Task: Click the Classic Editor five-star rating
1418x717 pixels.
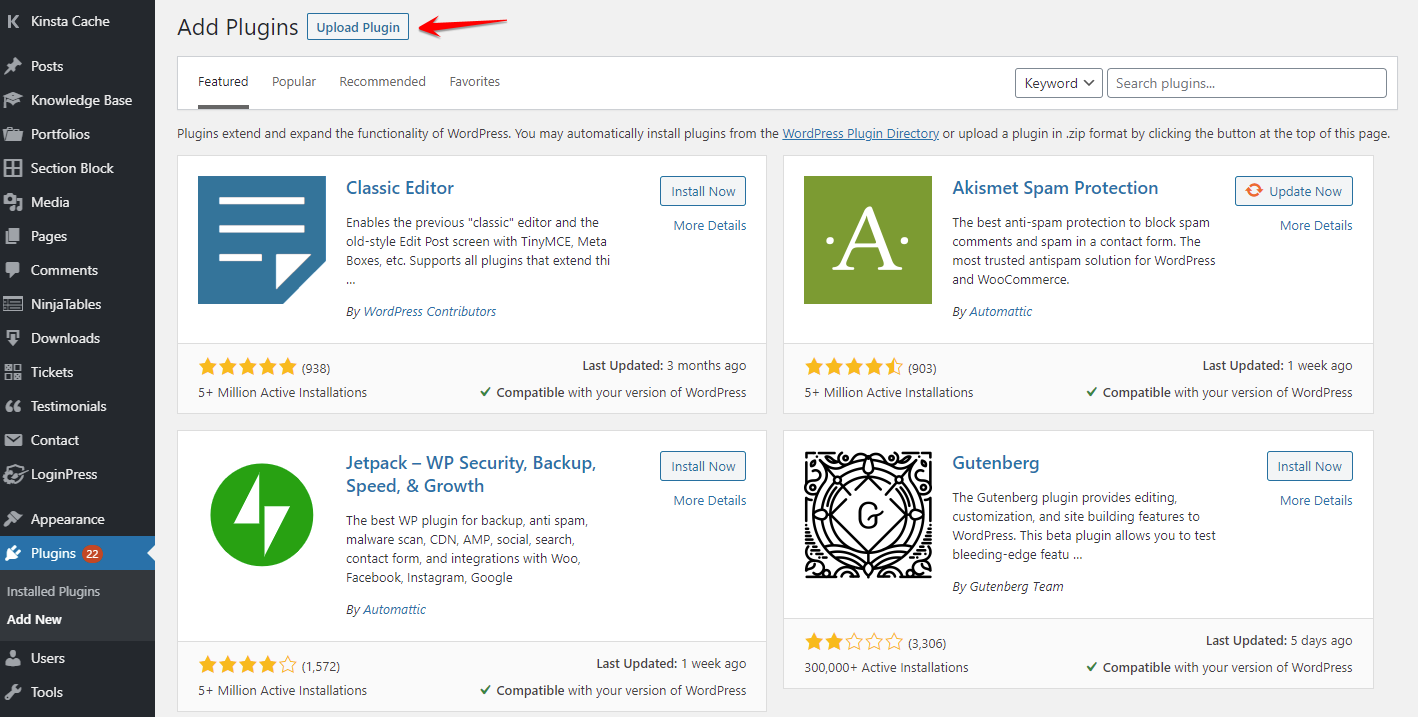Action: 248,366
